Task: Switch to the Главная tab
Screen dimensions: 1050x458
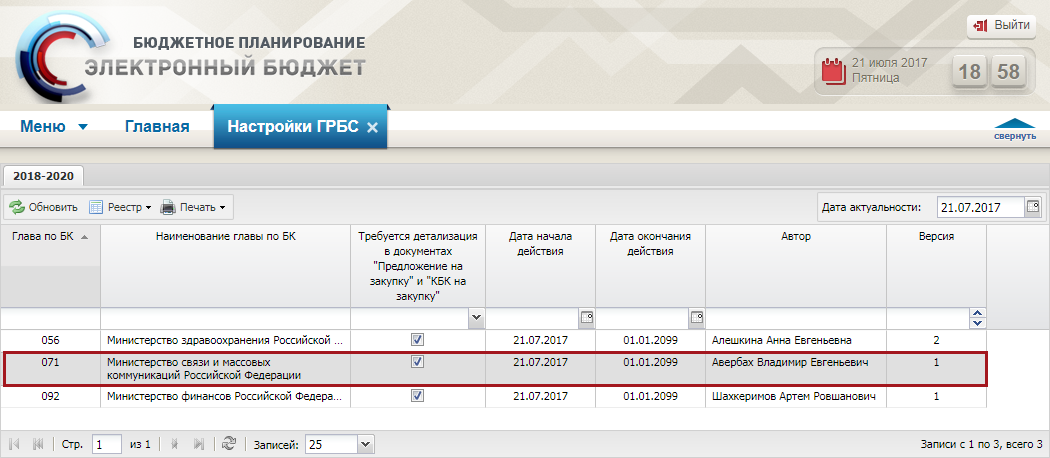Action: 157,127
